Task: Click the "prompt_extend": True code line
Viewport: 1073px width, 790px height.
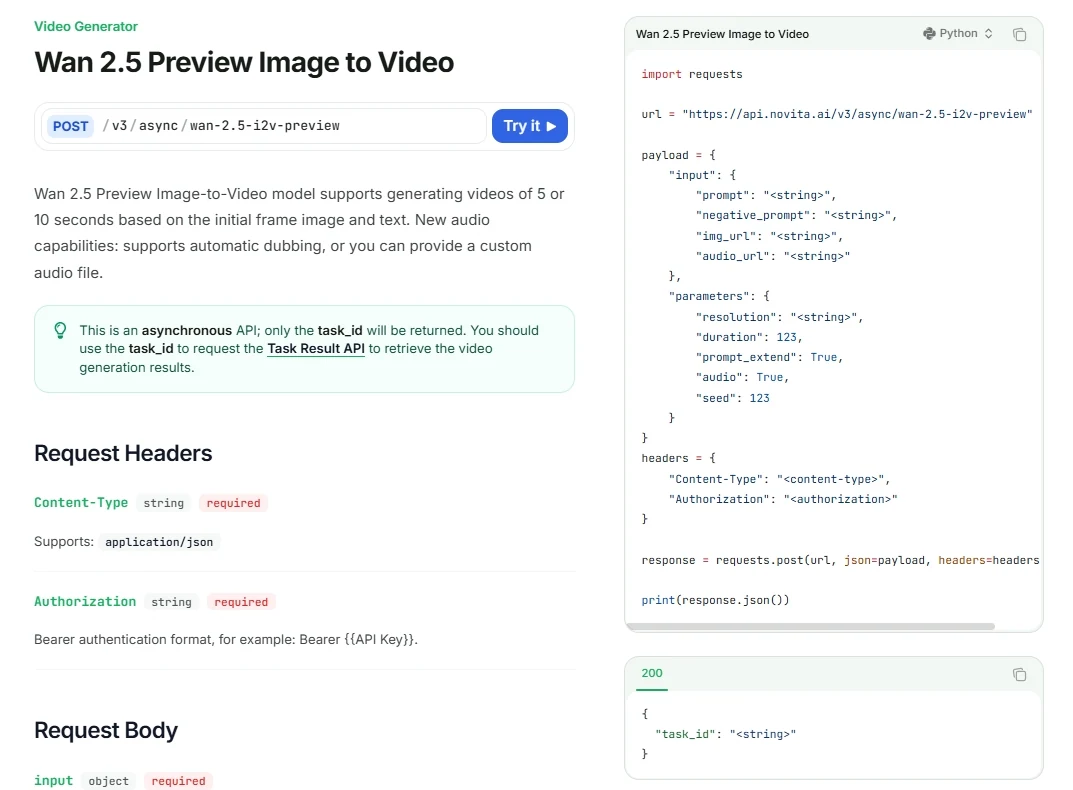Action: click(769, 357)
